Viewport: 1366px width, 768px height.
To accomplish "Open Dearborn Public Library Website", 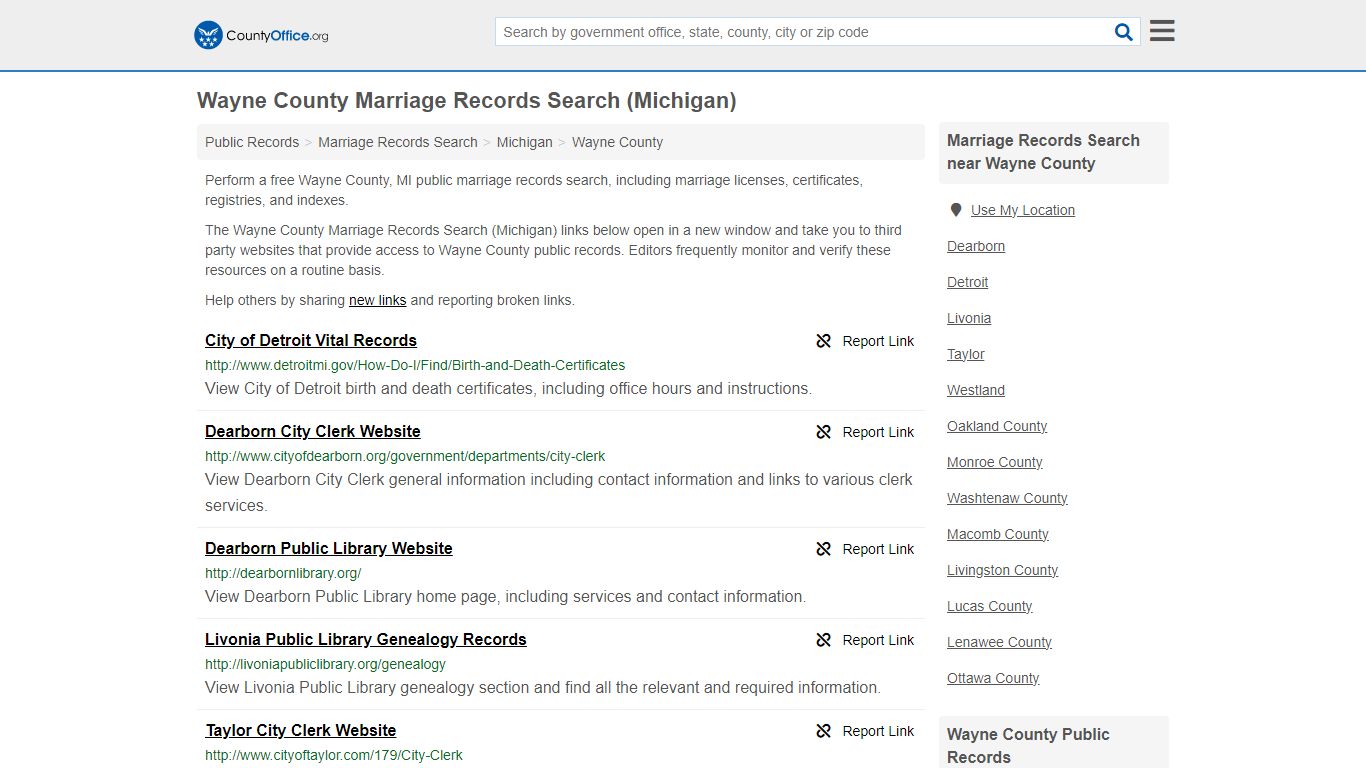I will click(x=329, y=548).
